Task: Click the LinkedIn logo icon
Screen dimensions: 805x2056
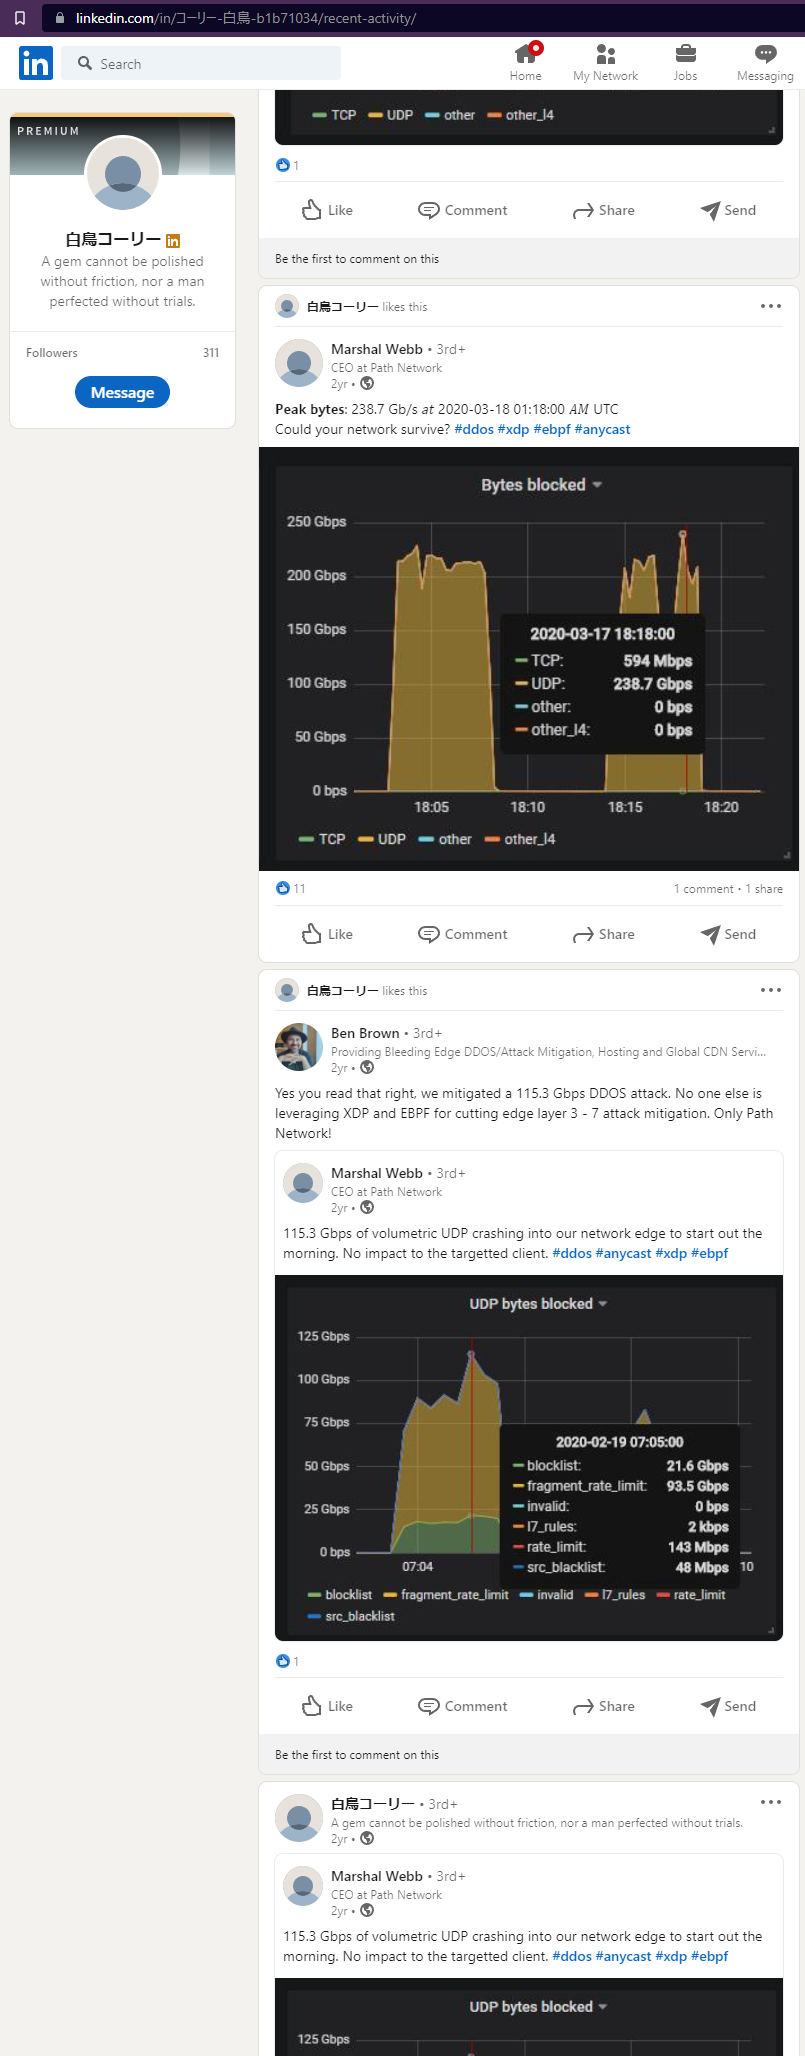Action: (35, 64)
